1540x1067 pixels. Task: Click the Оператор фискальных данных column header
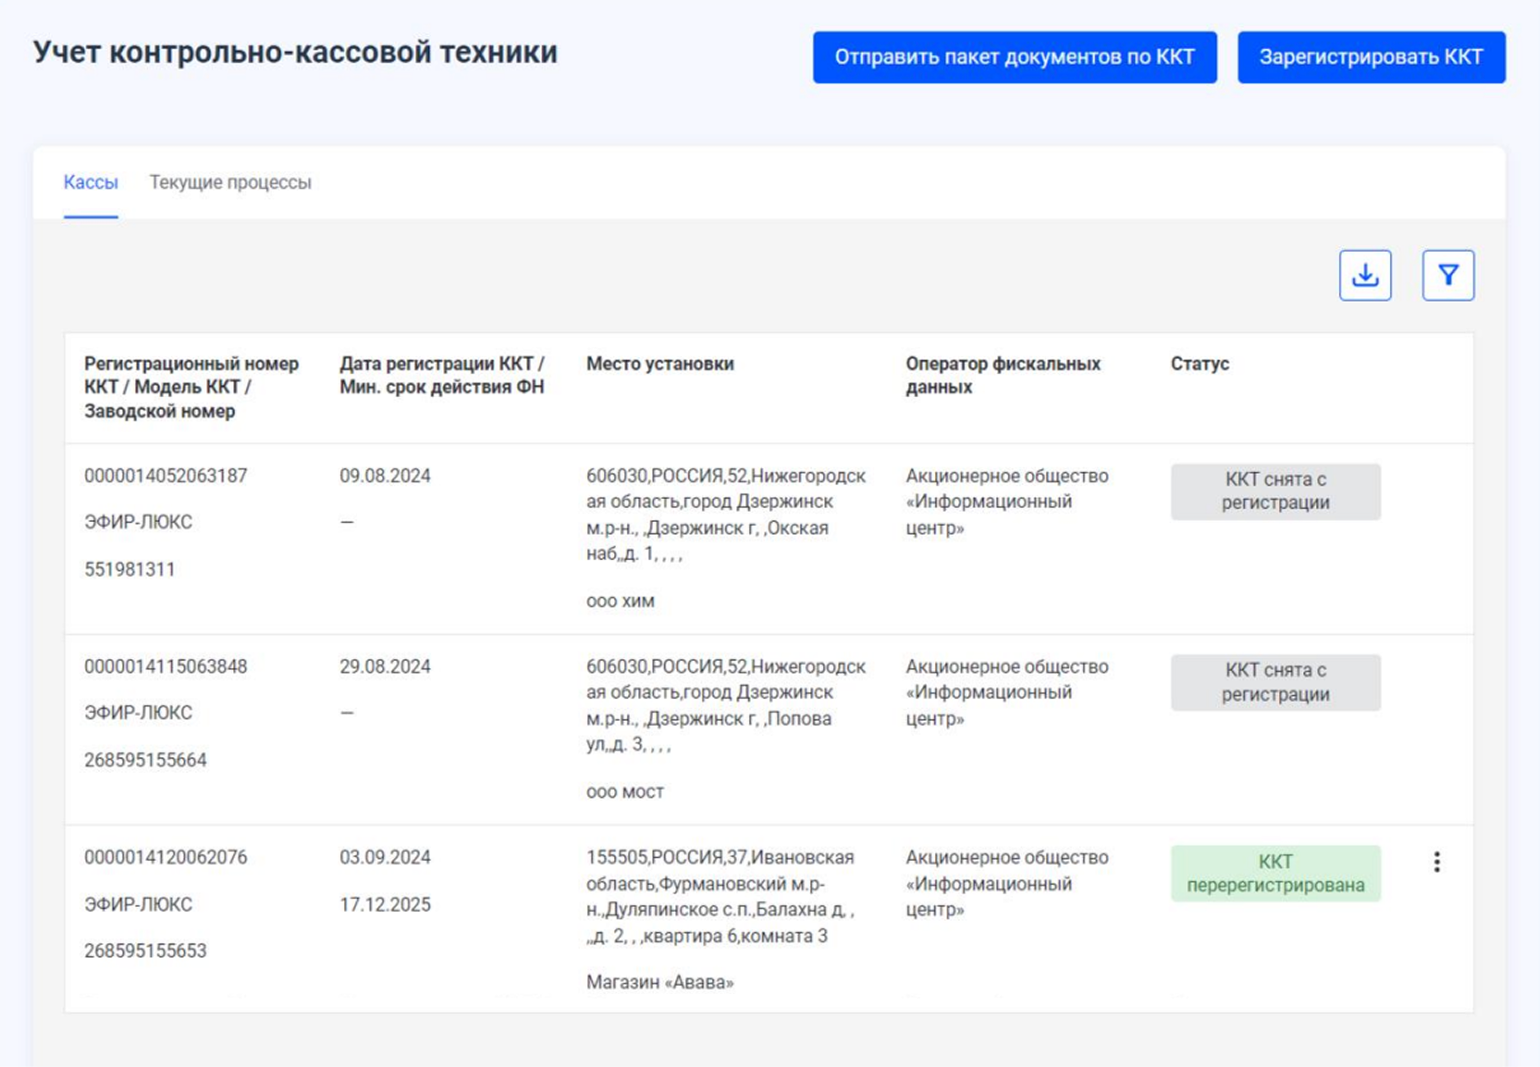pos(1003,376)
